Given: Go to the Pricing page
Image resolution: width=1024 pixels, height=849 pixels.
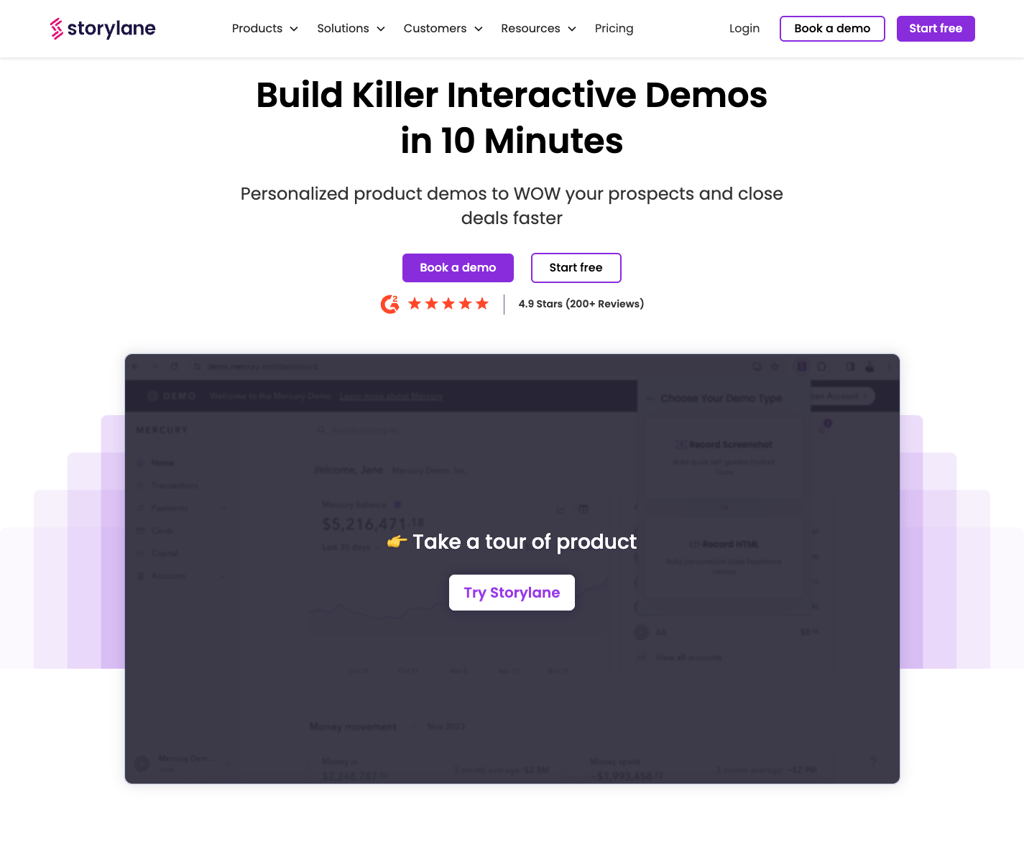Looking at the screenshot, I should tap(614, 29).
